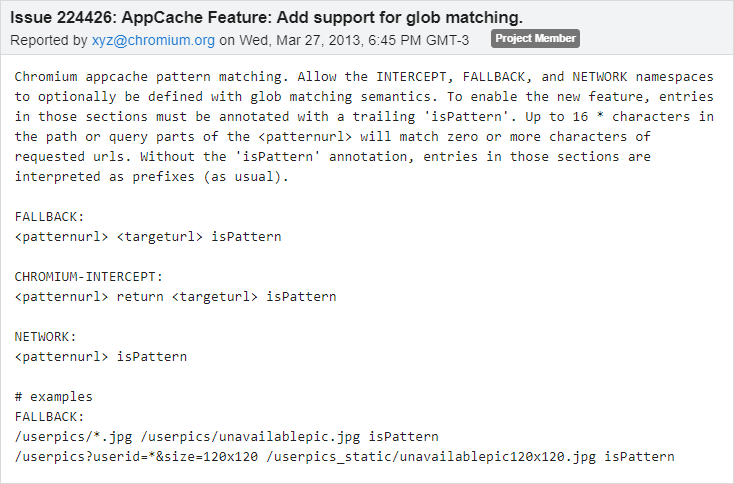Viewport: 734px width, 484px height.
Task: Click the NETWORK: section label
Action: [x=46, y=337]
